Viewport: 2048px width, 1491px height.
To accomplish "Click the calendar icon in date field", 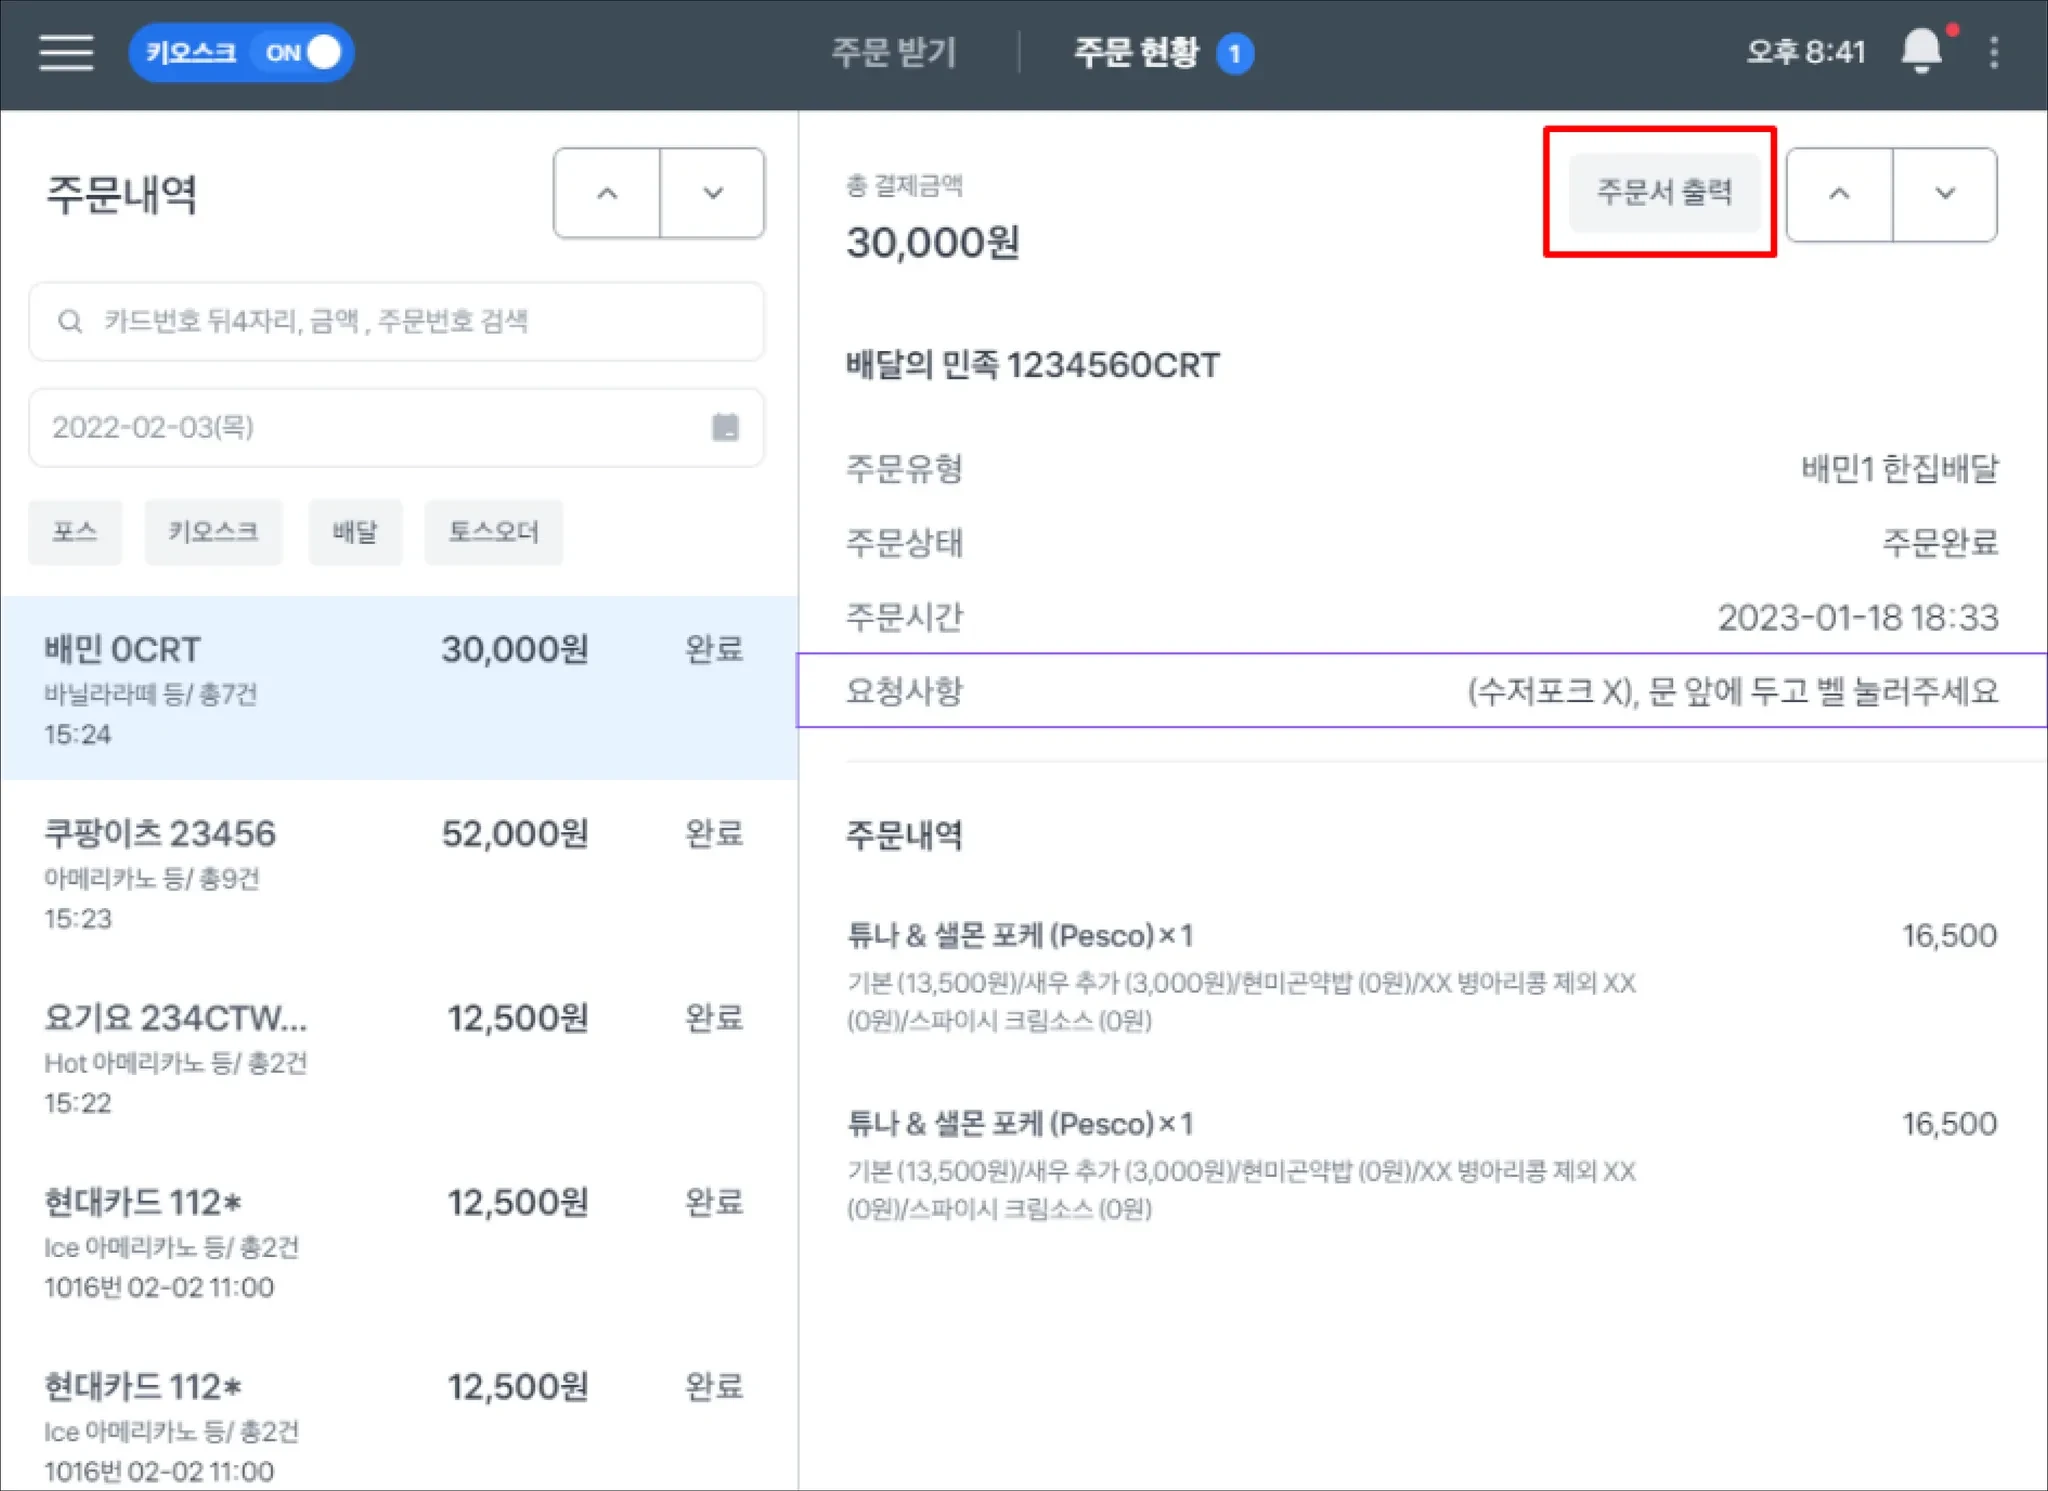I will (x=725, y=427).
